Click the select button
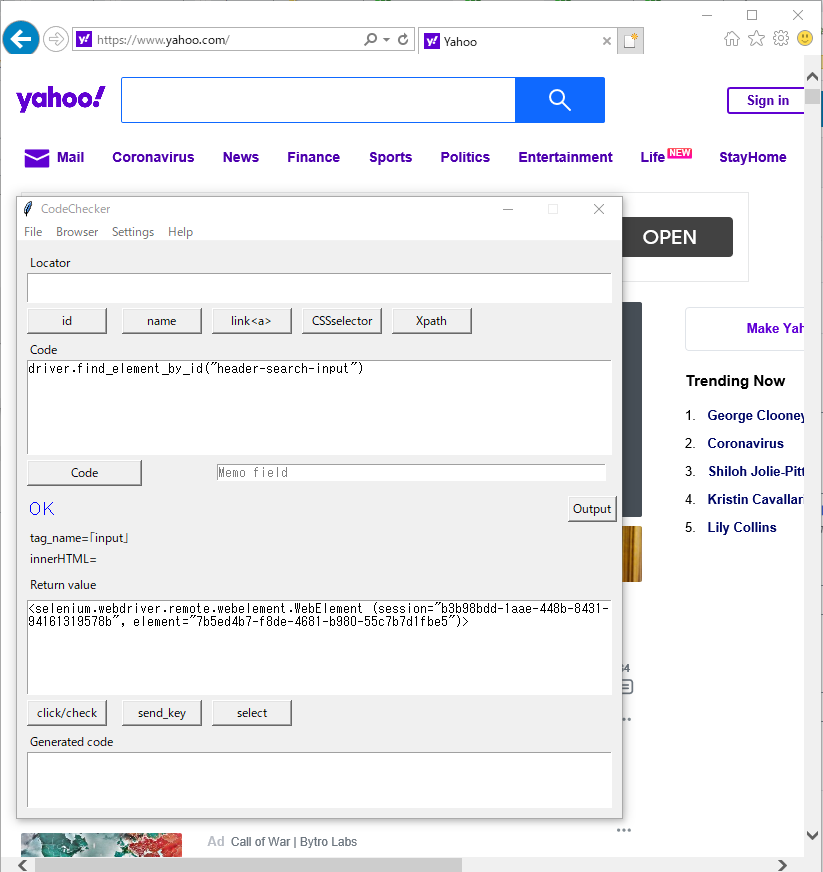Image resolution: width=823 pixels, height=872 pixels. (x=251, y=713)
